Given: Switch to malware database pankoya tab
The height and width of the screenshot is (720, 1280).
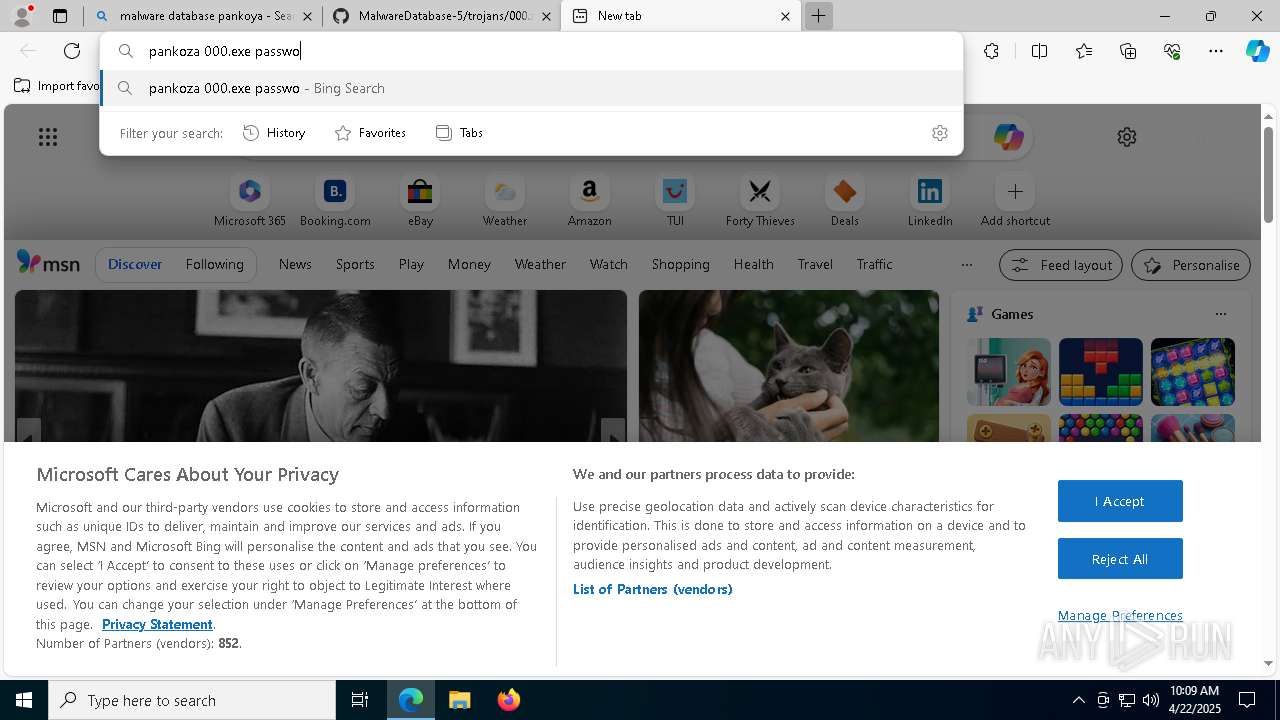Looking at the screenshot, I should coord(203,16).
